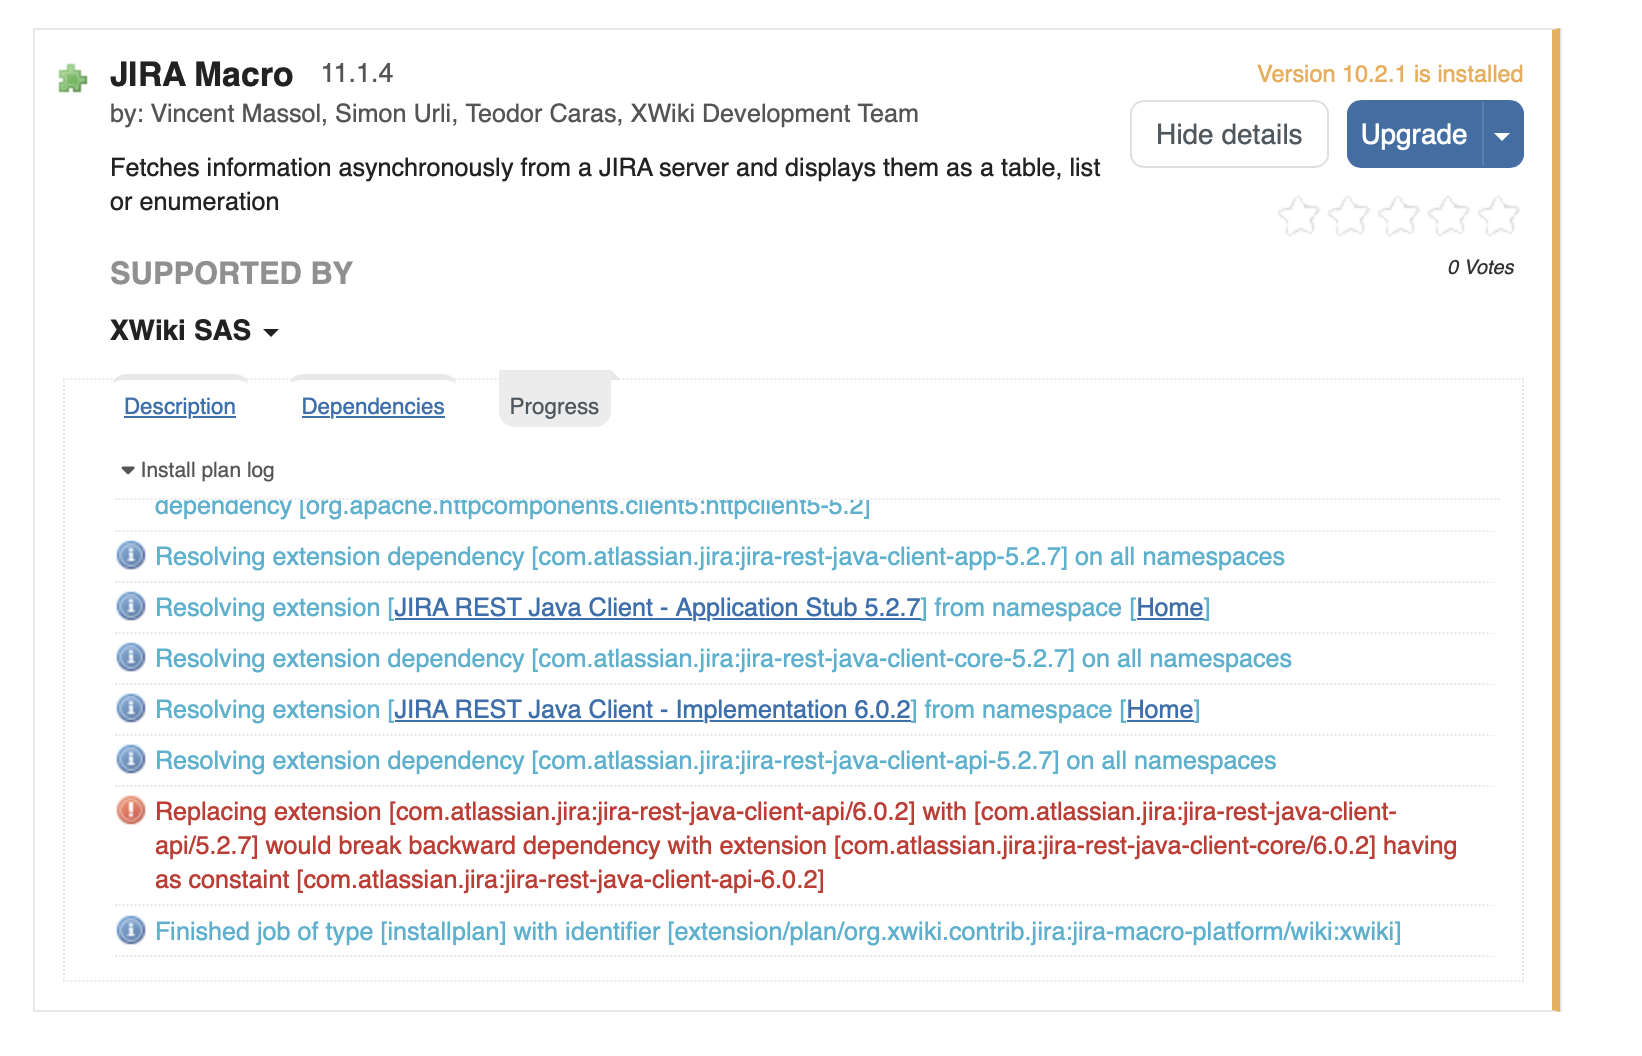Click the green puzzle piece extension icon
The image size is (1642, 1056).
[x=72, y=78]
